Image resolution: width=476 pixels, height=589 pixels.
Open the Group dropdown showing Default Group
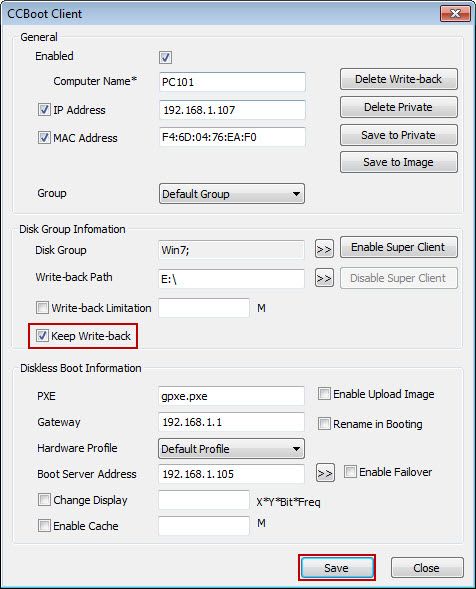click(232, 194)
